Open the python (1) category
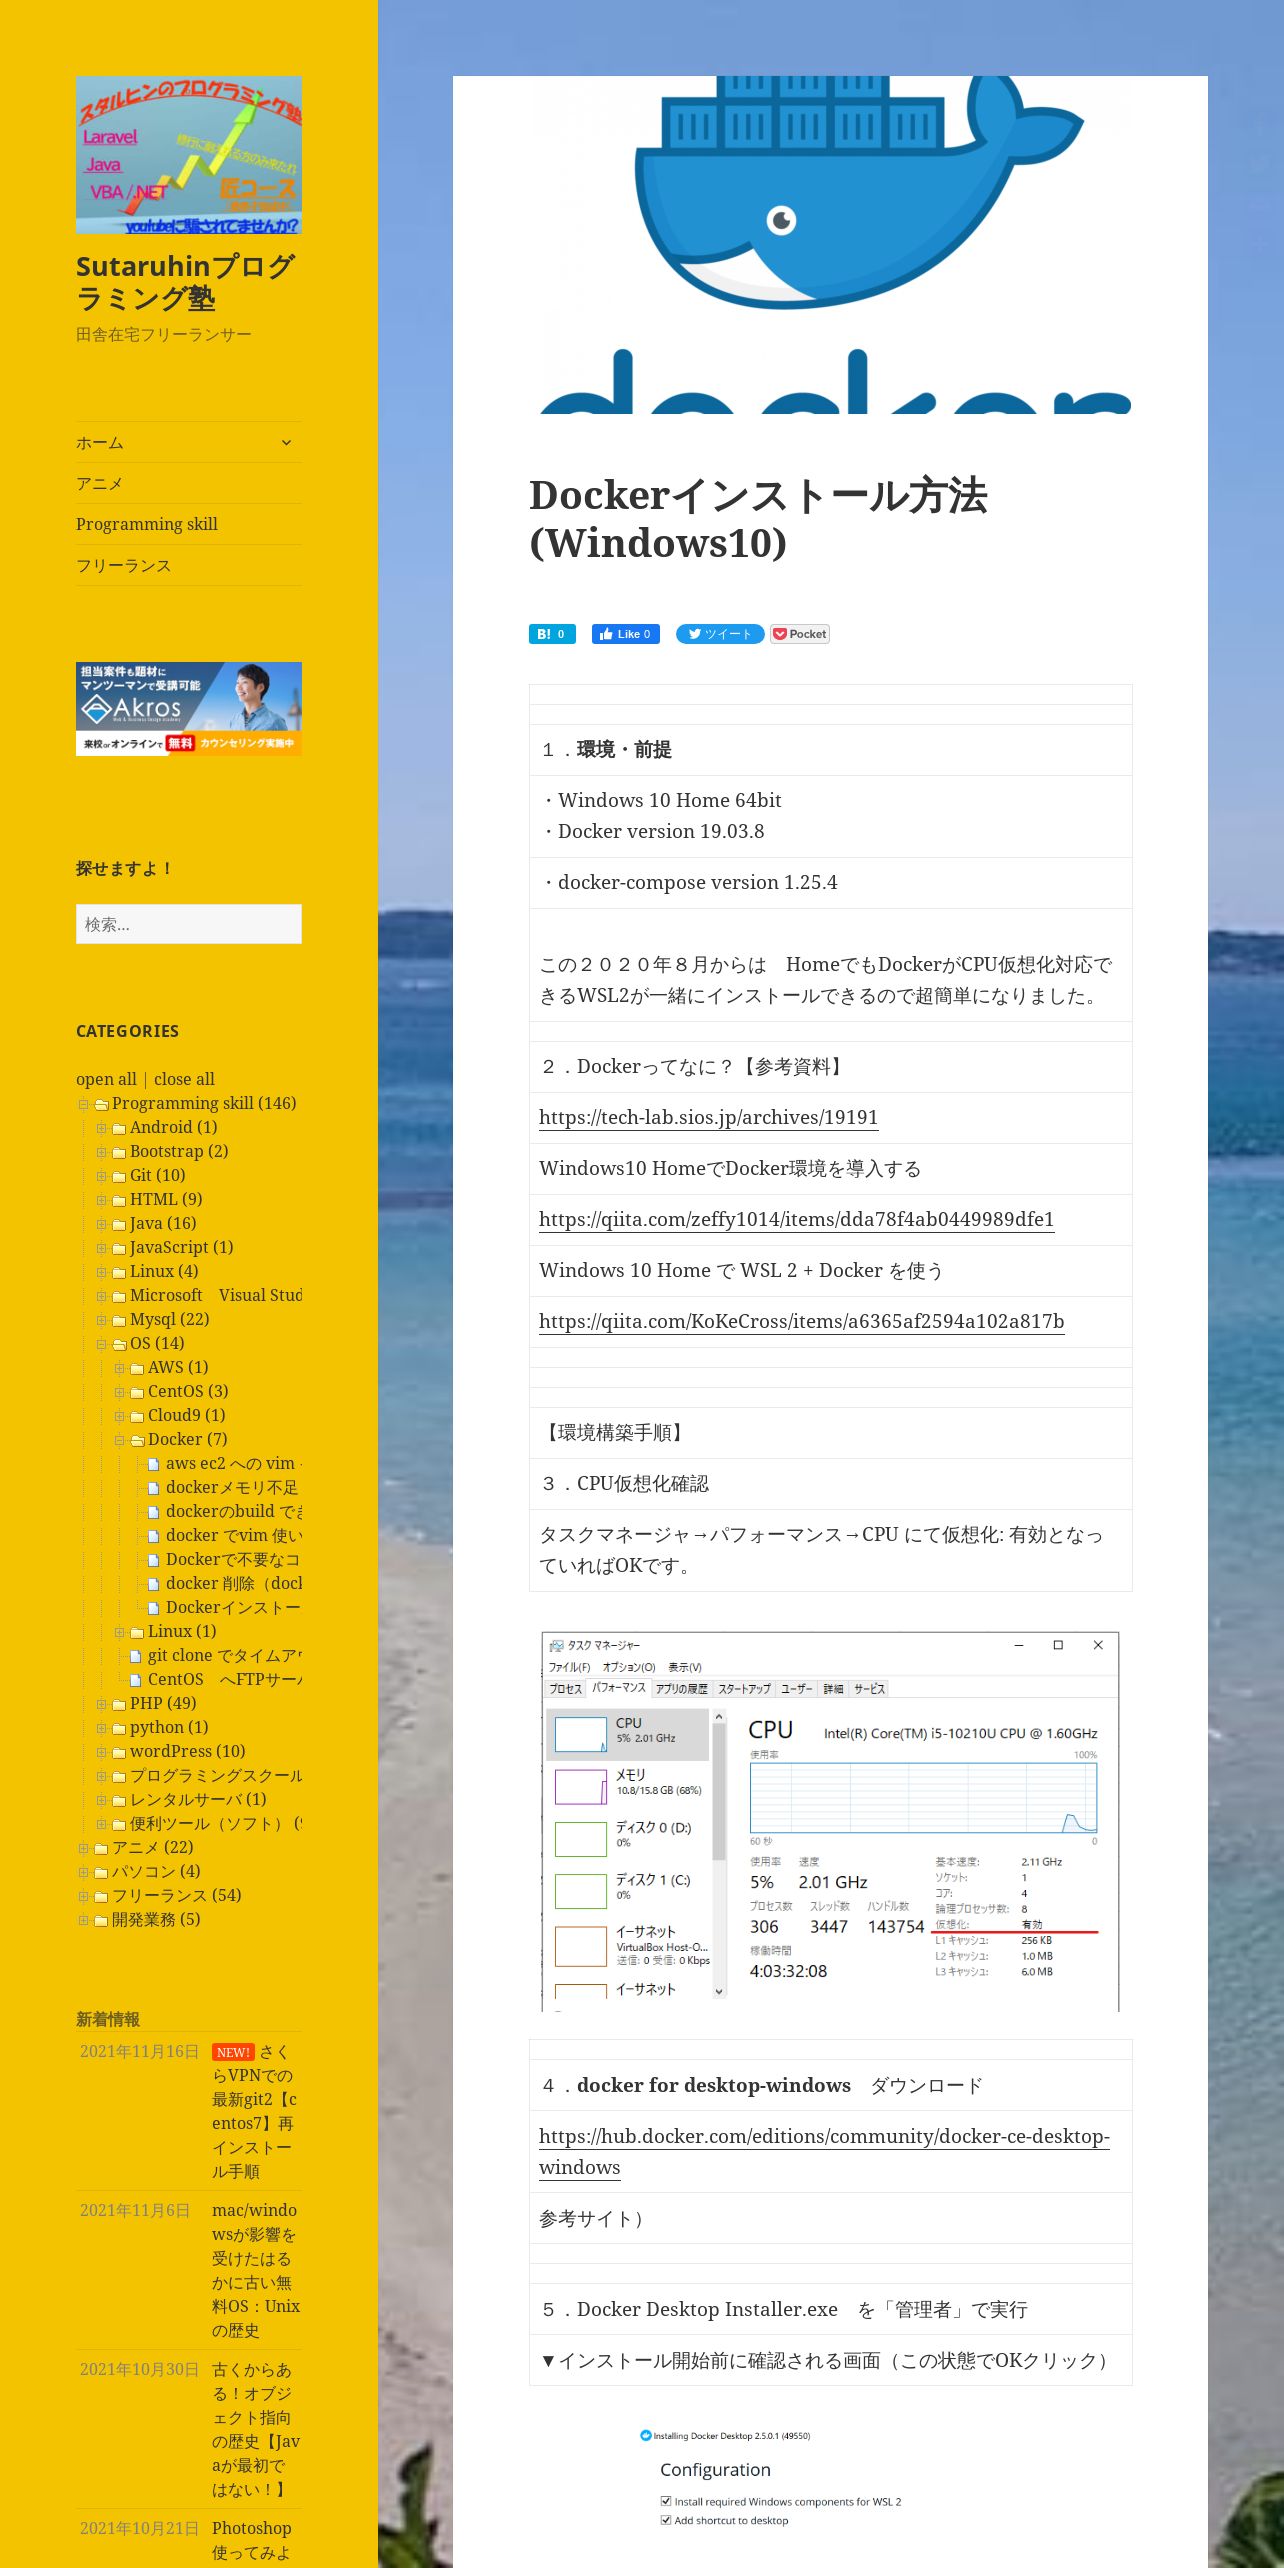 coord(169,1727)
